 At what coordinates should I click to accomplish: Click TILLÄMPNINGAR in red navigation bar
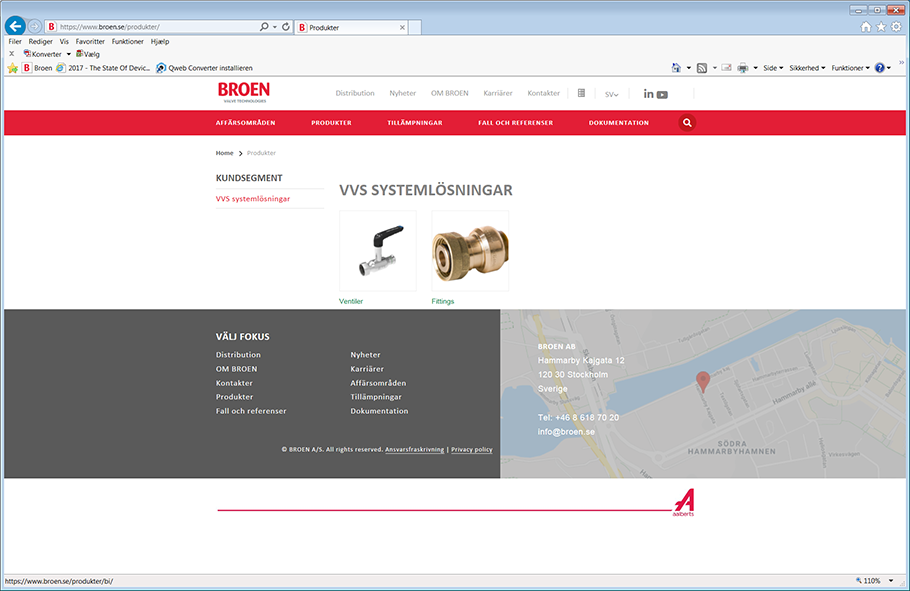point(415,122)
